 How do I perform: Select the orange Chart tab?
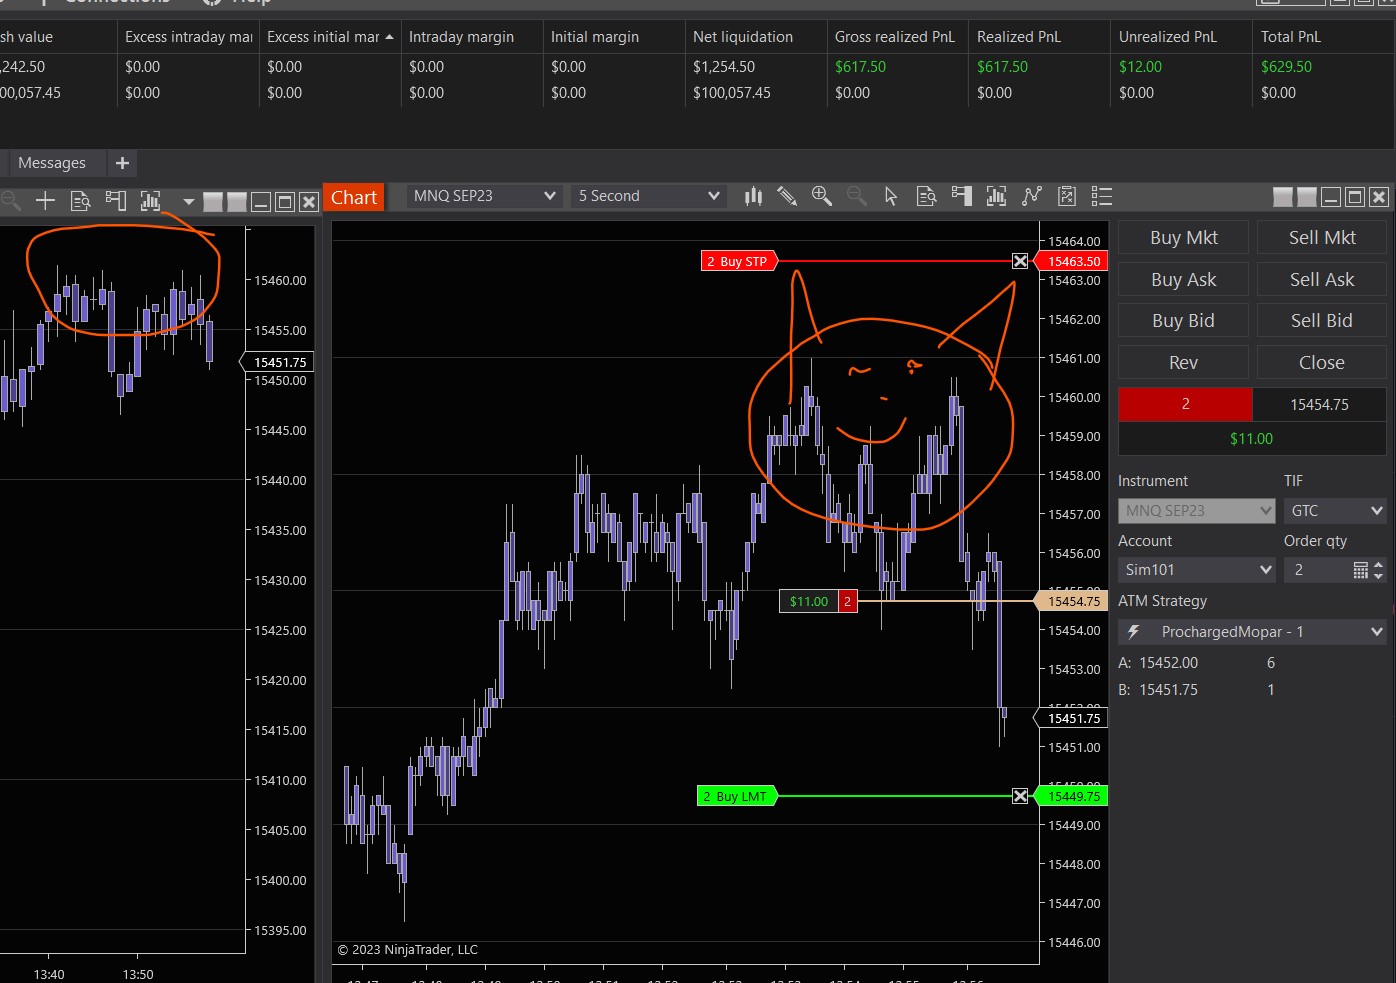coord(354,198)
